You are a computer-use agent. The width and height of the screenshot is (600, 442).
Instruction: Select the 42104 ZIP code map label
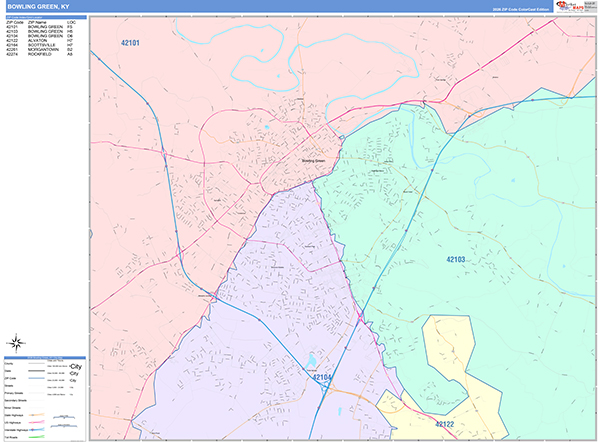(x=321, y=379)
